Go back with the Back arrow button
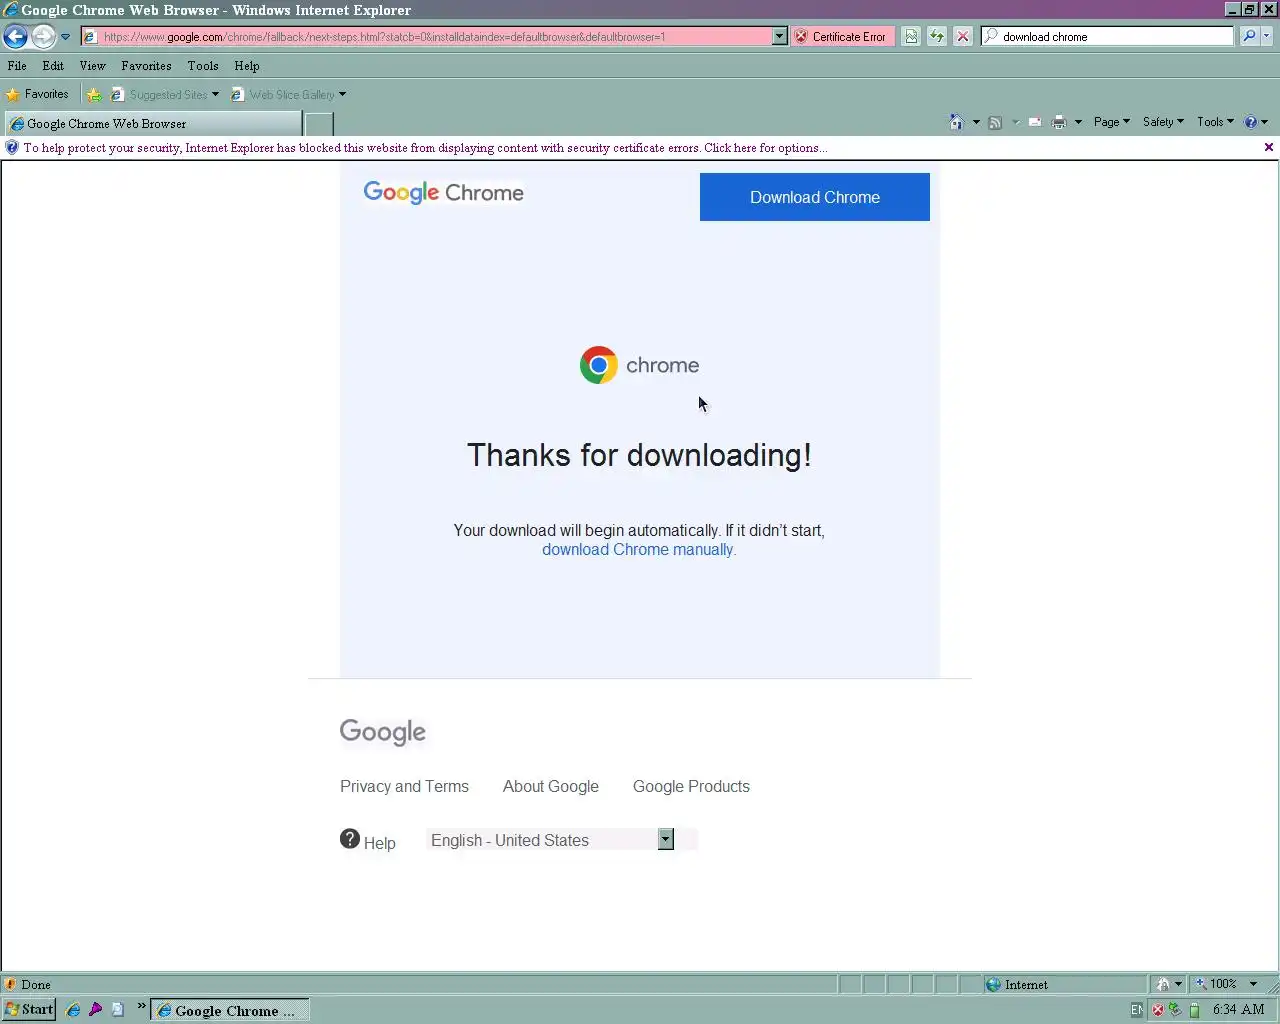Screen dimensions: 1280x1024 [15, 37]
